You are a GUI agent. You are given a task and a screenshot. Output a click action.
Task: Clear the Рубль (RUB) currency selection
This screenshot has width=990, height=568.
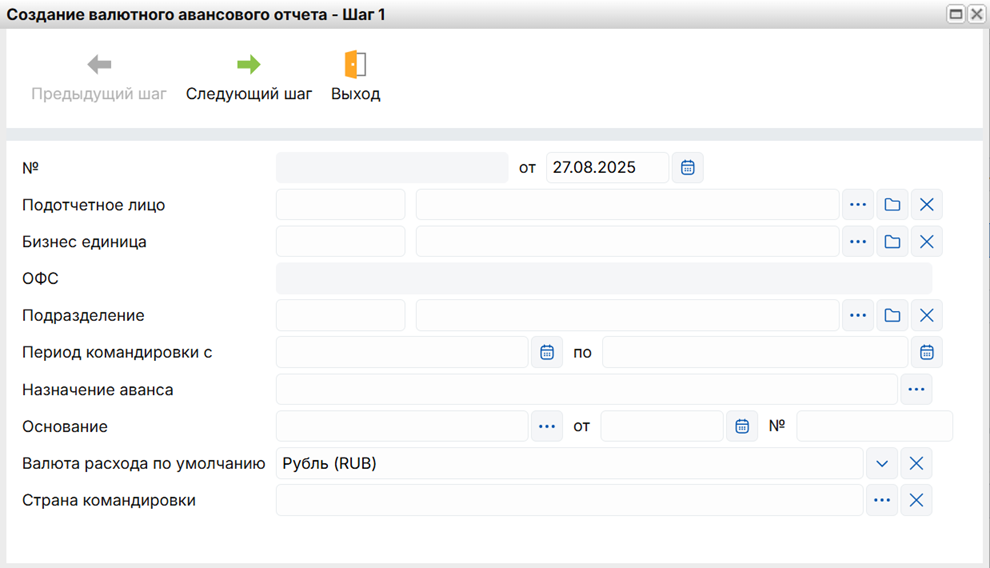[x=916, y=464]
